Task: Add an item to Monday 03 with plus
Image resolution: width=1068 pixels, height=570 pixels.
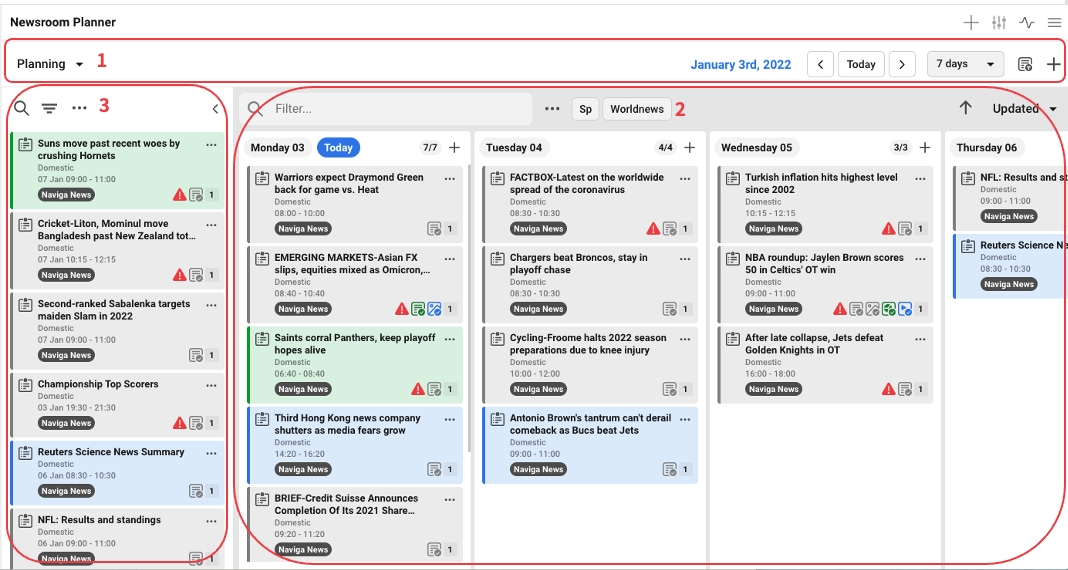Action: coord(455,148)
